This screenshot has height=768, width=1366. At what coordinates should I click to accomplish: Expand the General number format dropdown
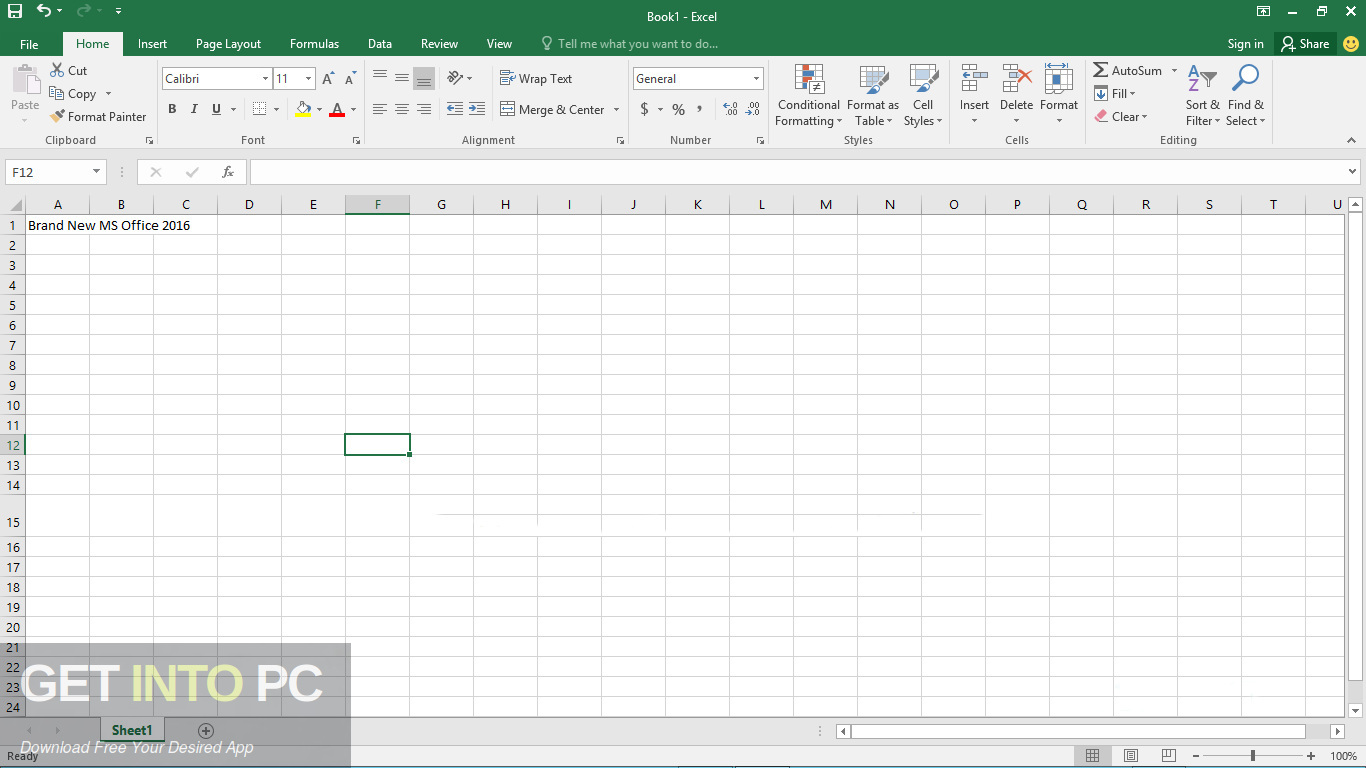tap(756, 79)
